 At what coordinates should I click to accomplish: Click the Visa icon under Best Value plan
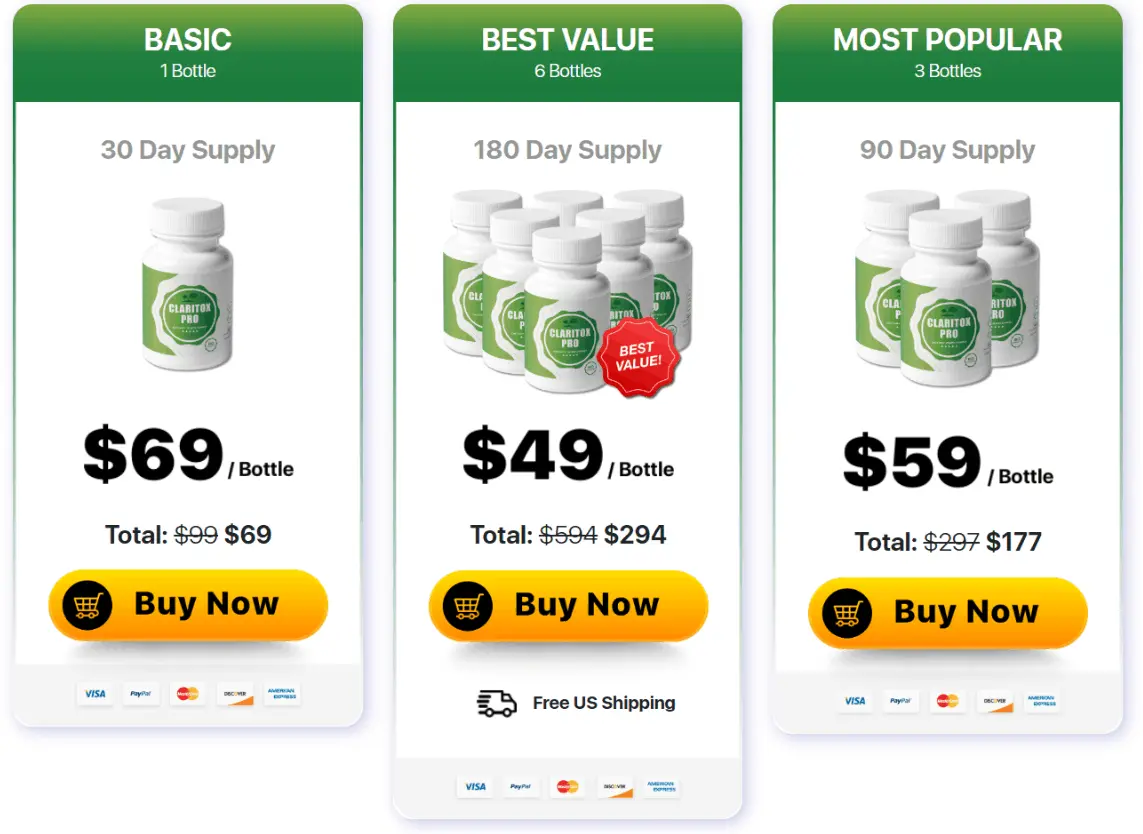click(x=474, y=787)
